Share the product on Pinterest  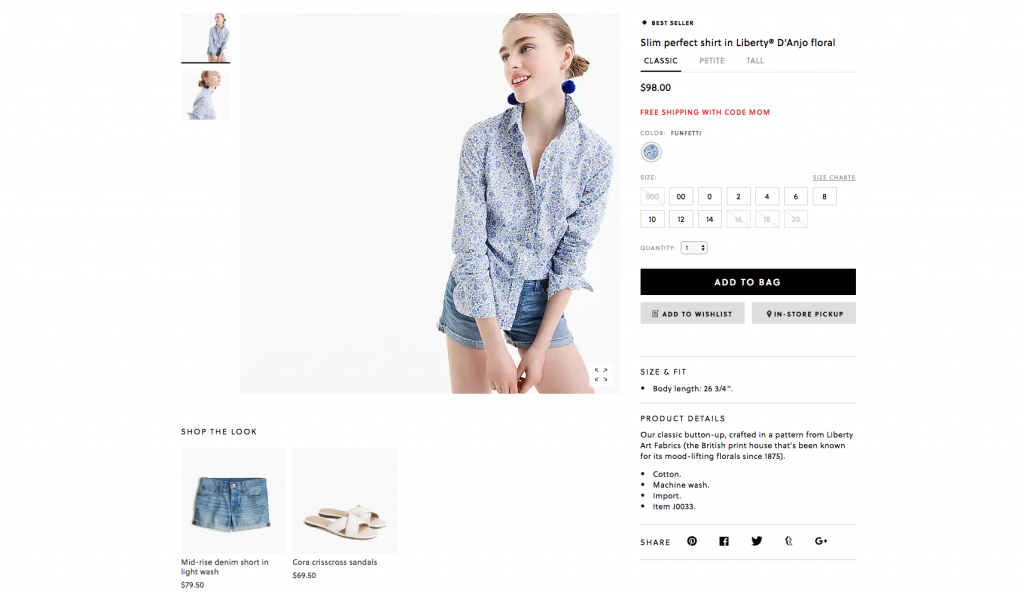[692, 541]
